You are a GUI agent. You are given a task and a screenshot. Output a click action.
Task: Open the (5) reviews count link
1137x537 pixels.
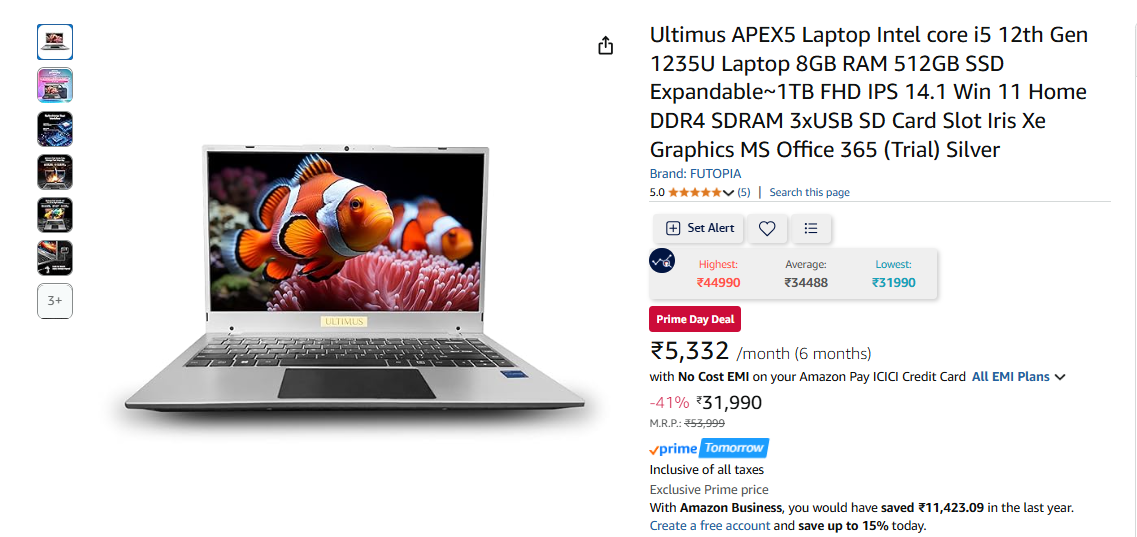[744, 193]
